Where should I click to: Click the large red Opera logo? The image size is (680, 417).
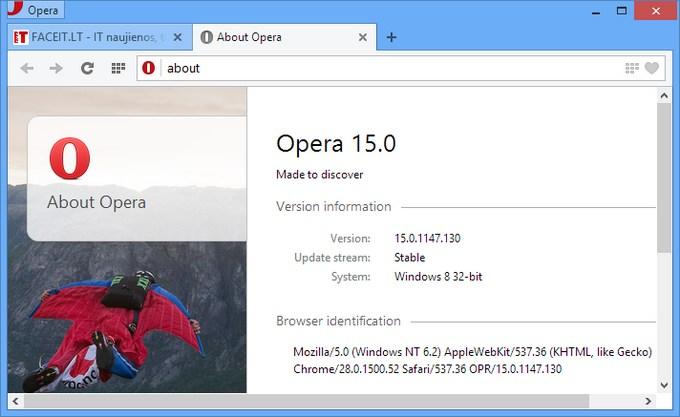(70, 158)
